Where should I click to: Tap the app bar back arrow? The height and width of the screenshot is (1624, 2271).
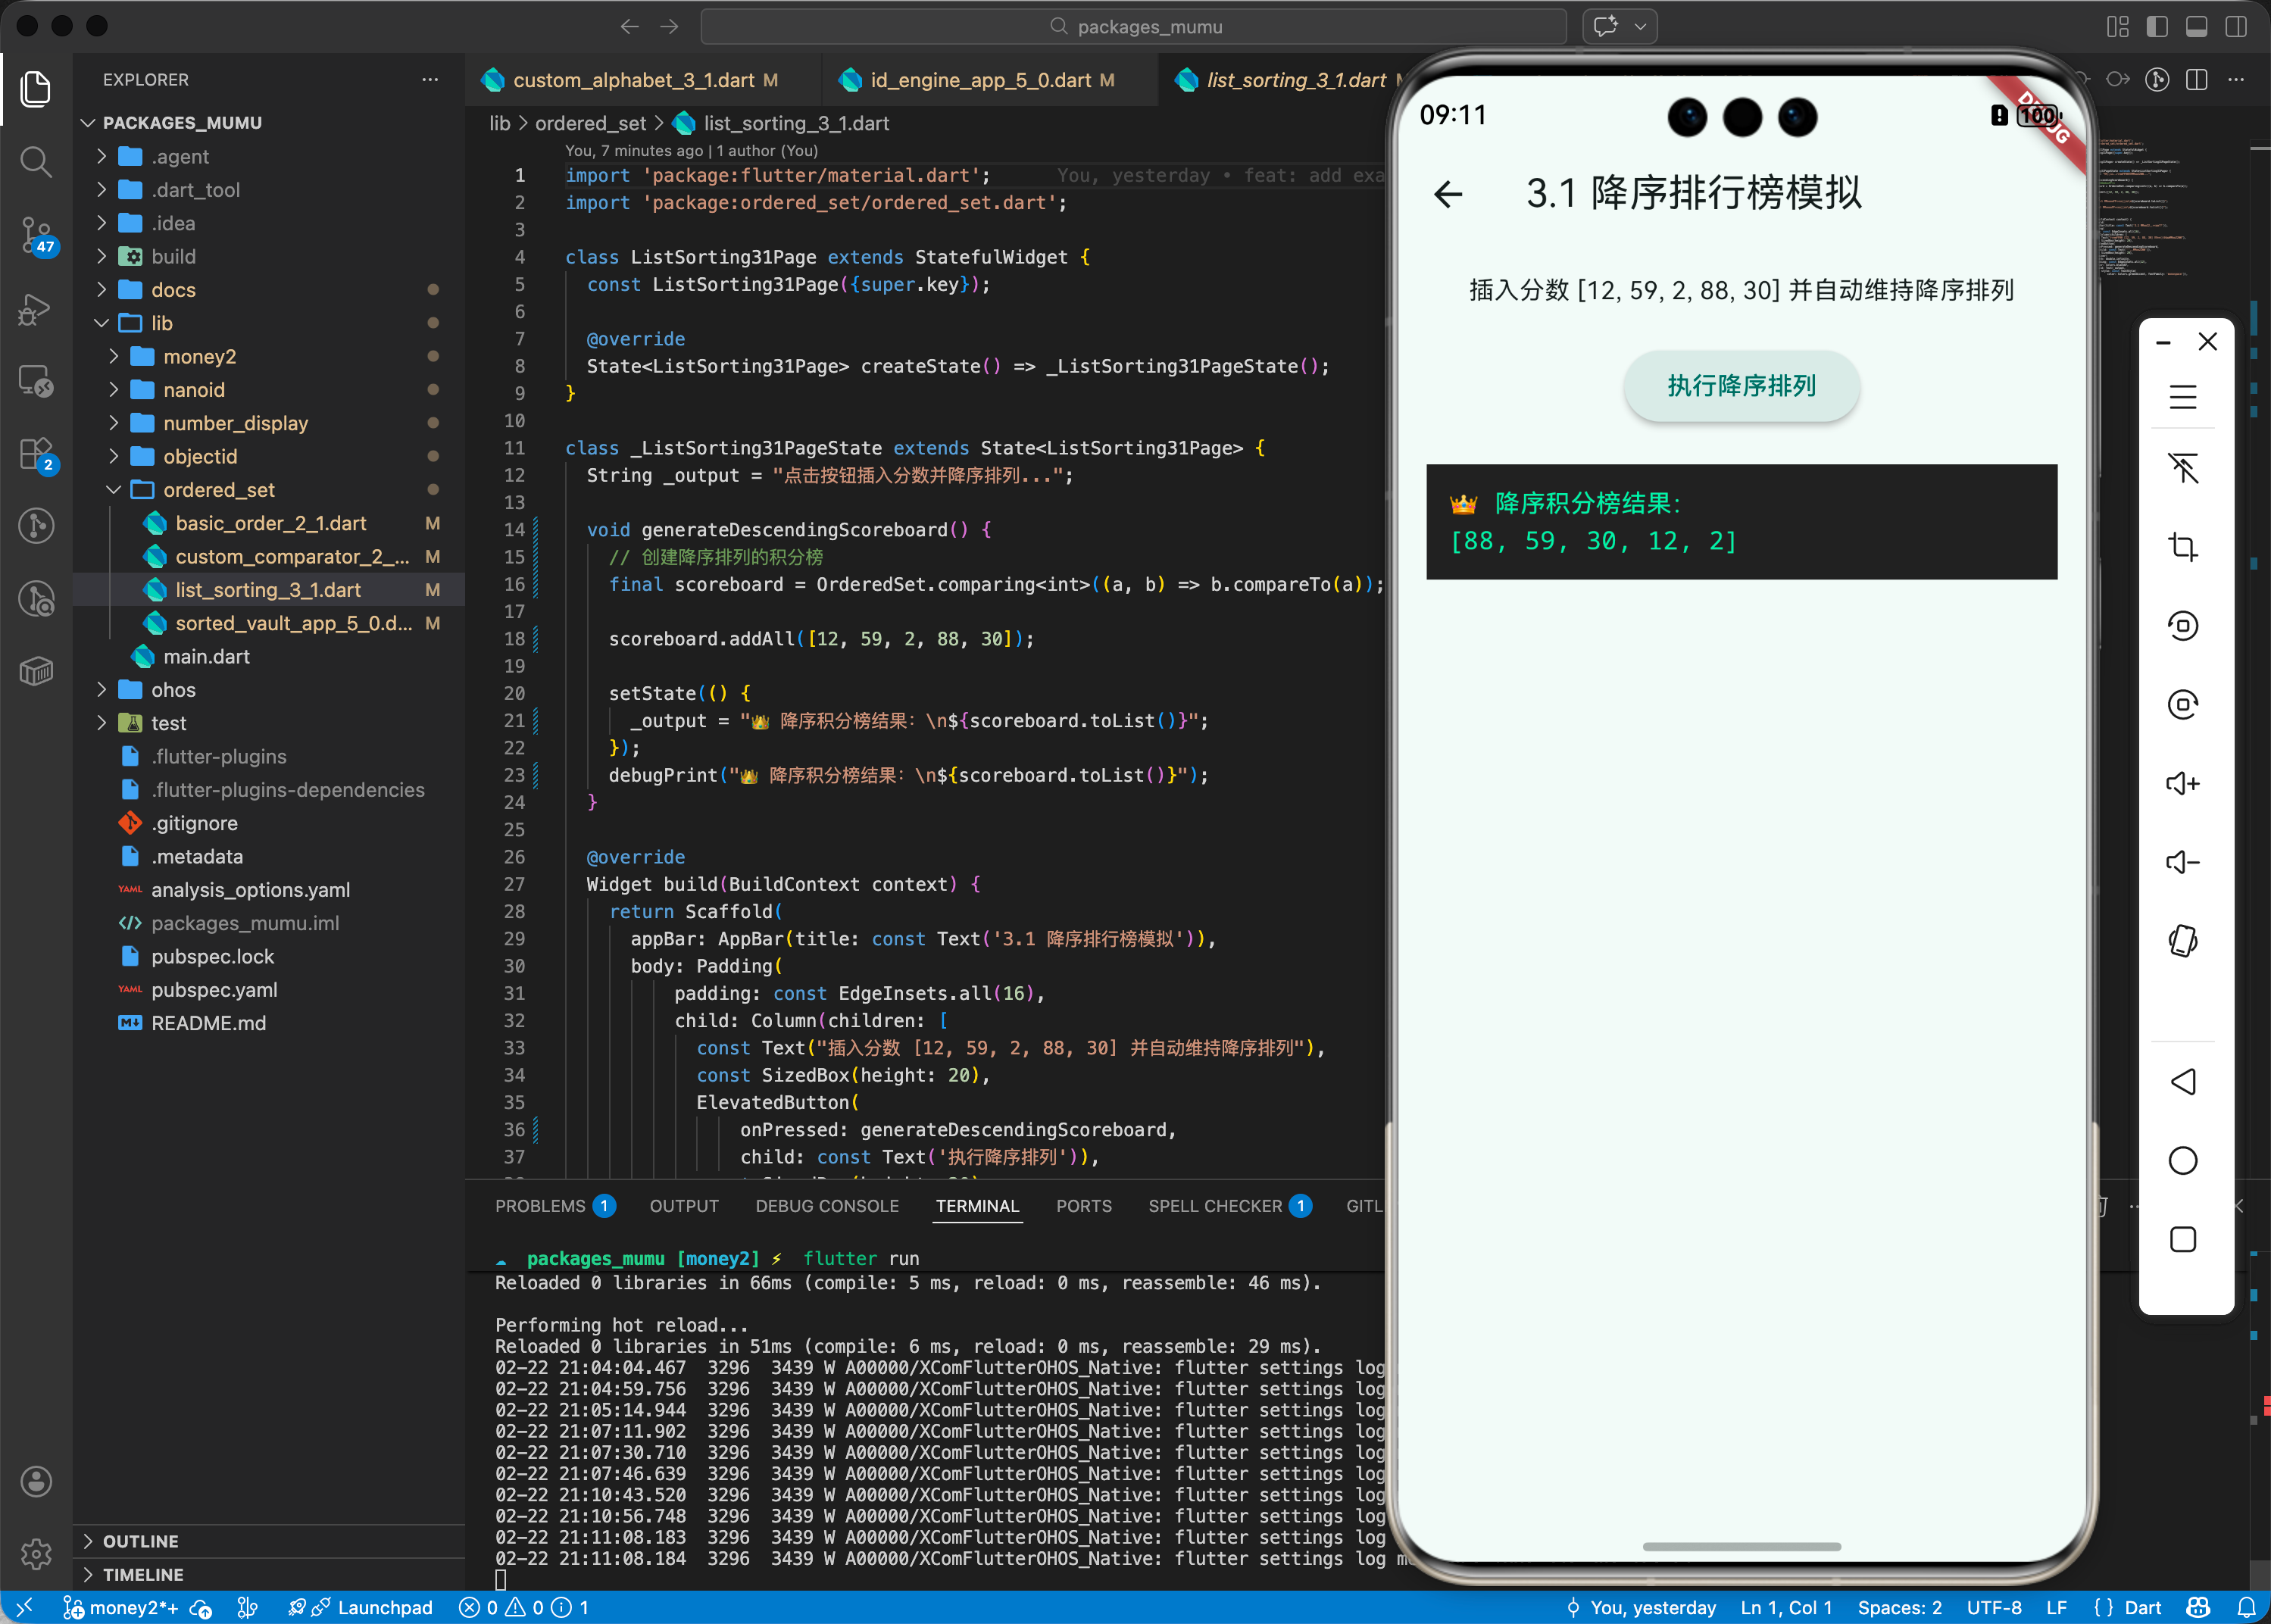(1448, 194)
